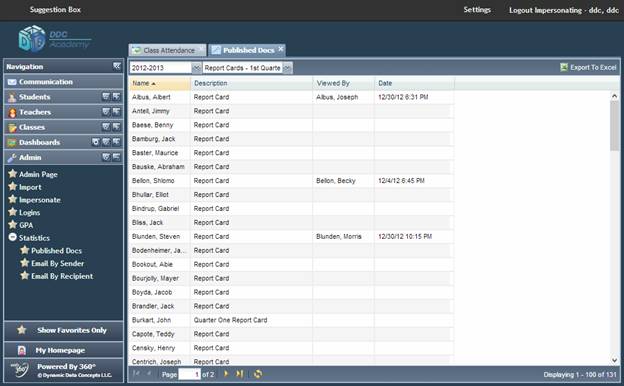Viewport: 624px width, 386px height.
Task: Click the Classes folder icon
Action: pos(12,127)
